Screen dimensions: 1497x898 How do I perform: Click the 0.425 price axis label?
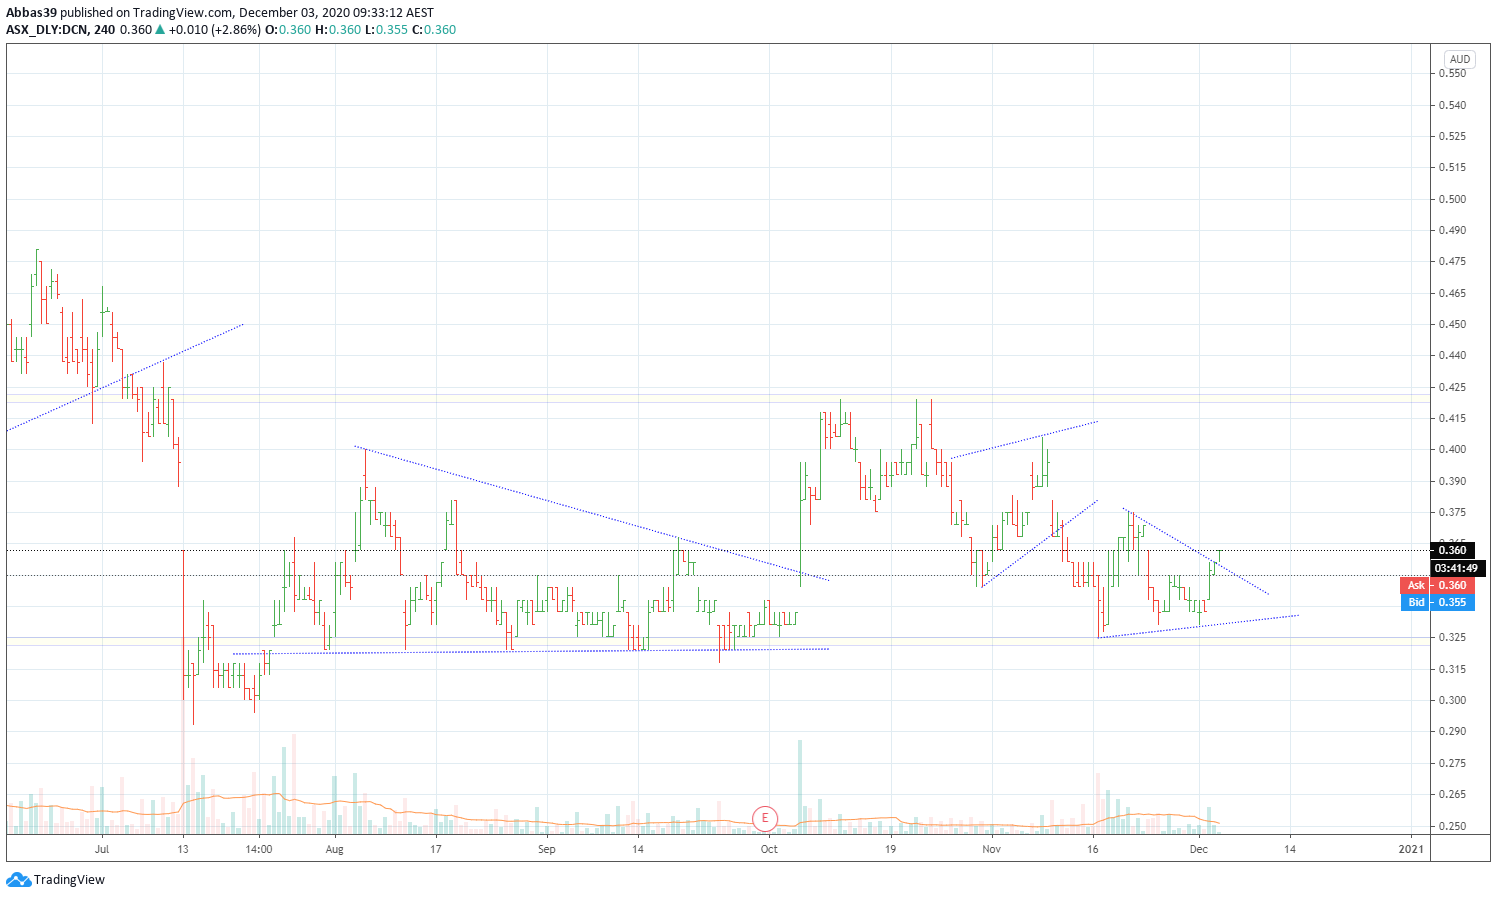pos(1452,387)
